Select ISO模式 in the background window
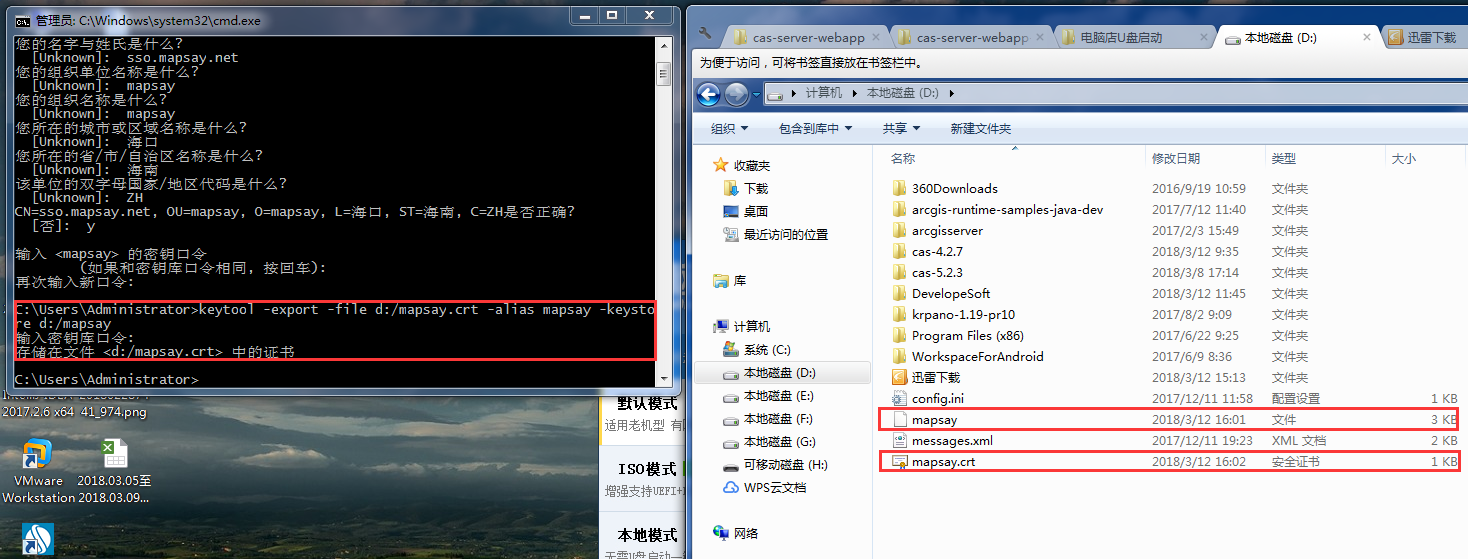Screen dimensions: 1468x559 (647, 469)
